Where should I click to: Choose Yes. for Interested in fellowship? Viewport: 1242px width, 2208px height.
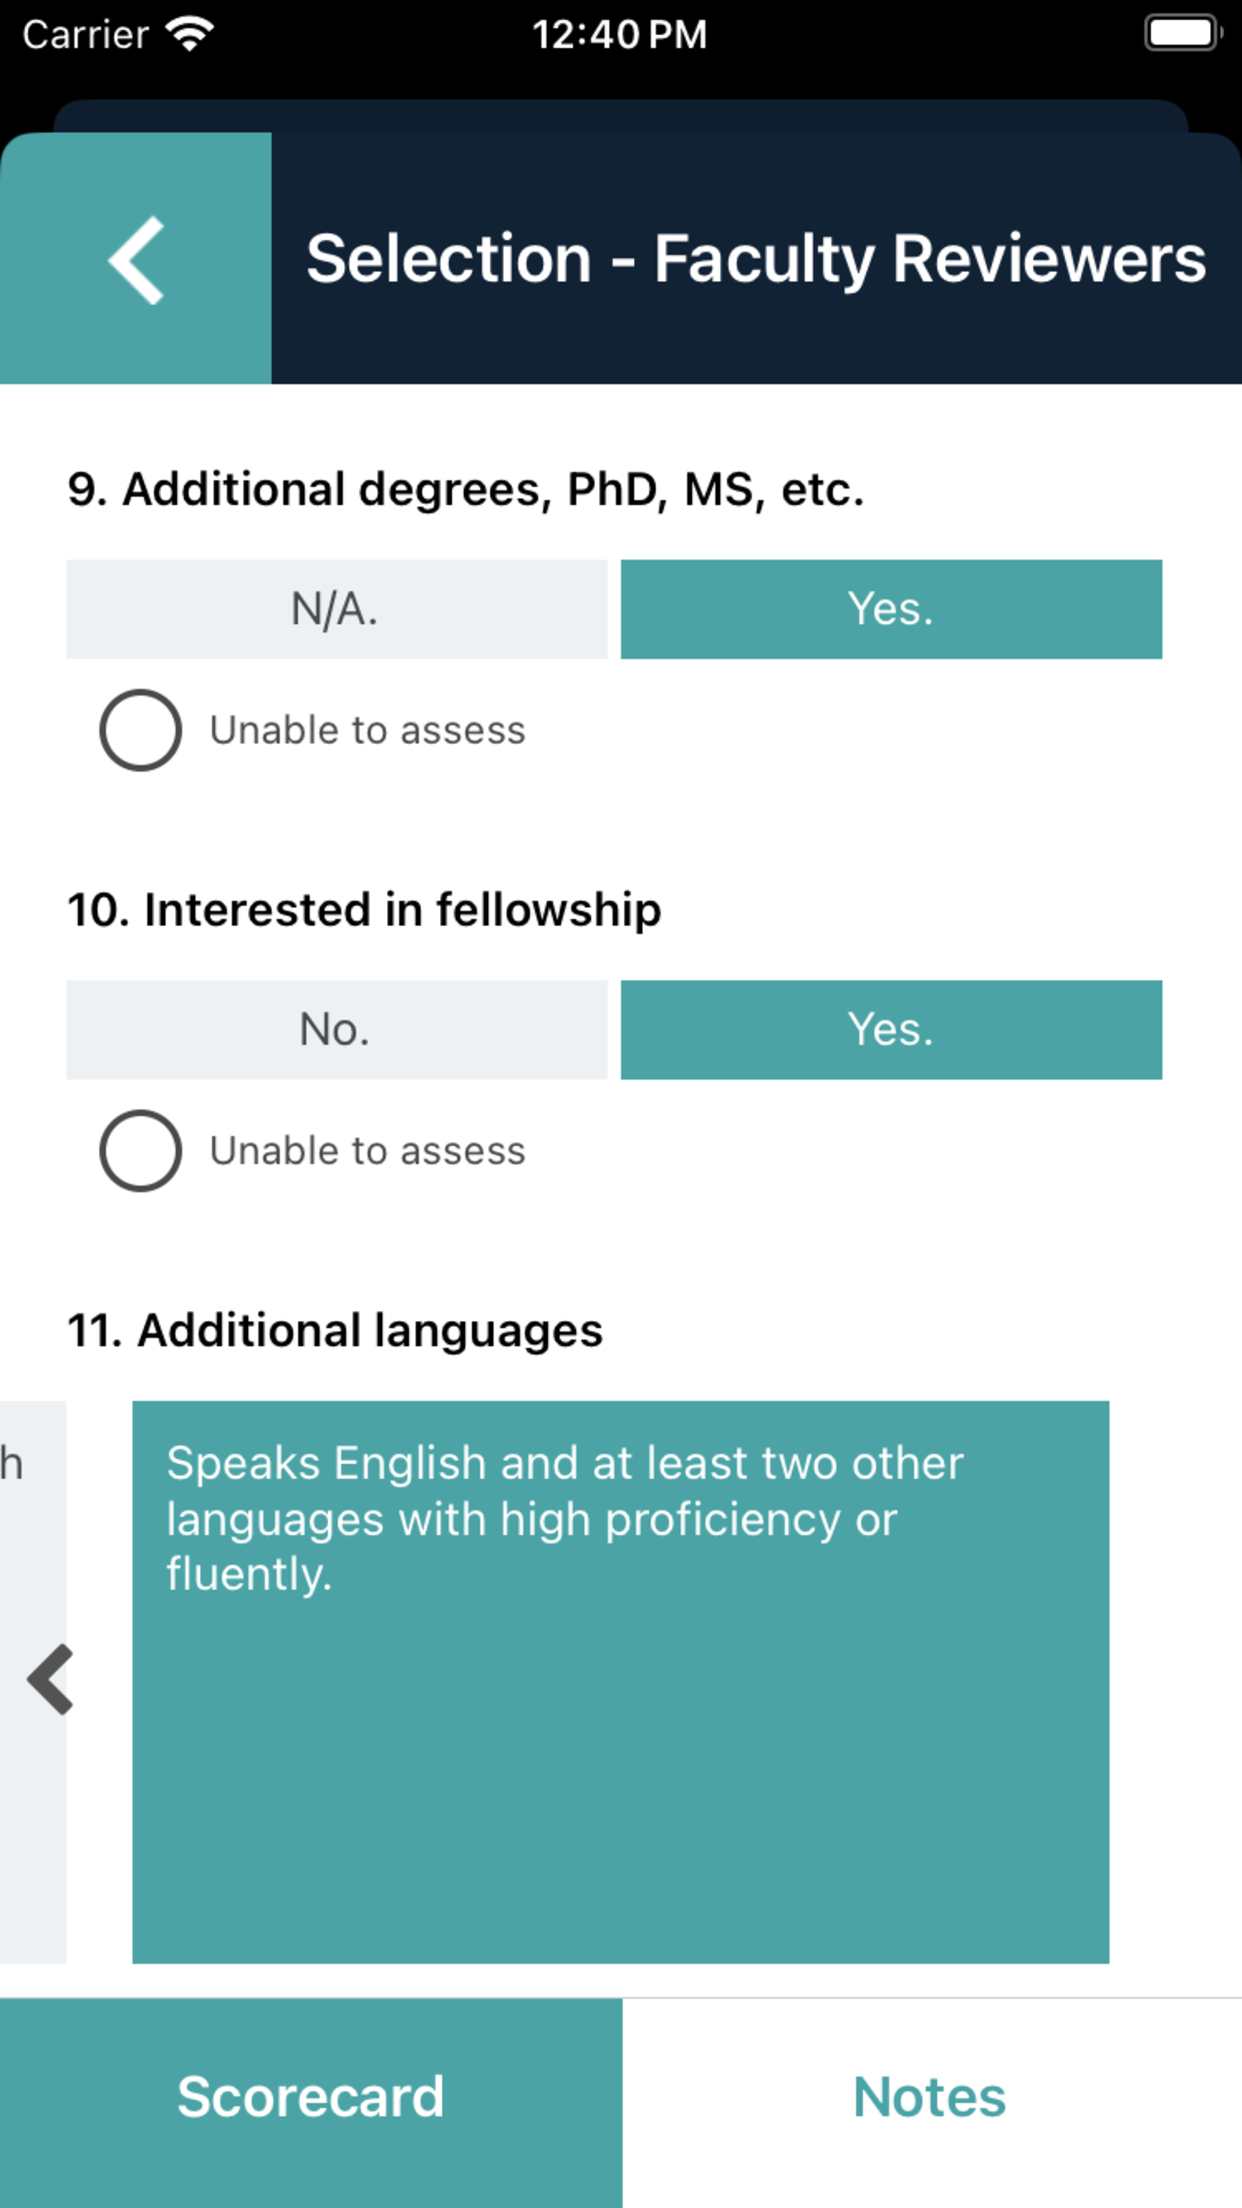(x=891, y=1030)
